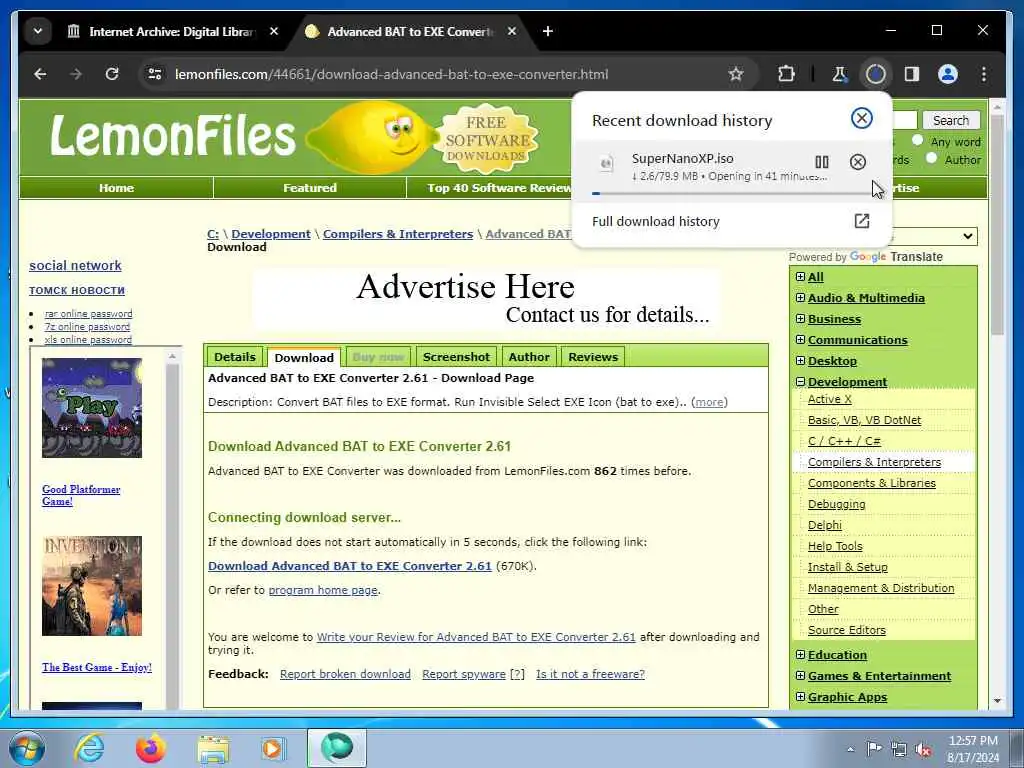The width and height of the screenshot is (1024, 768).
Task: Open a new browser tab
Action: click(x=548, y=31)
